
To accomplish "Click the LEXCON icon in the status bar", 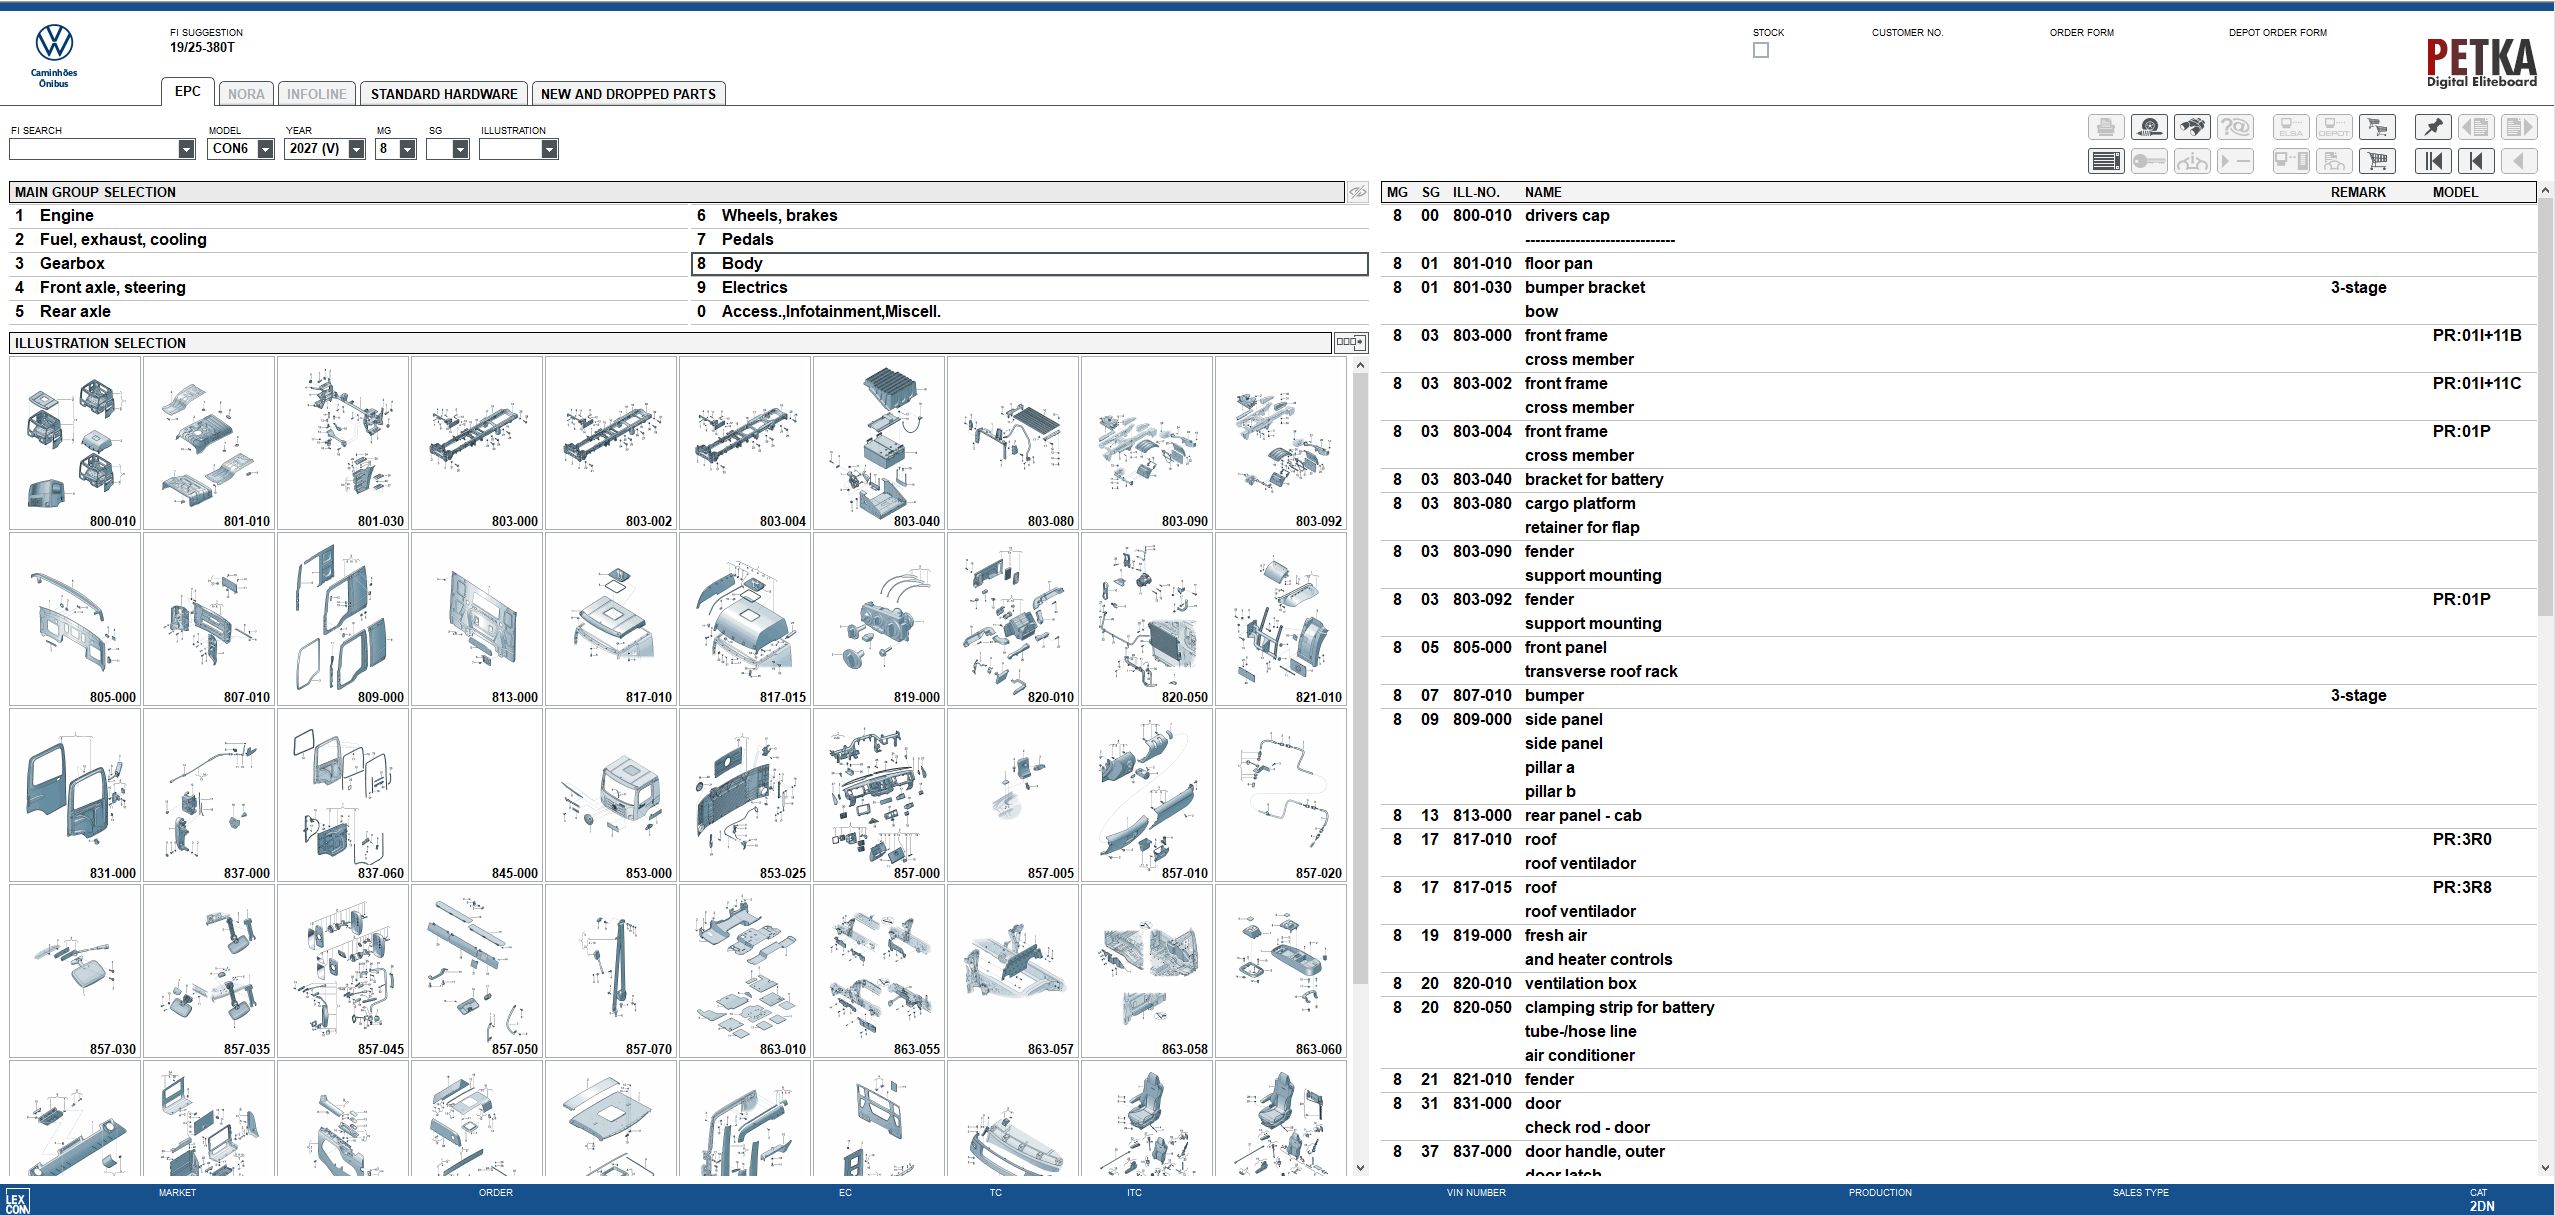I will 17,1201.
